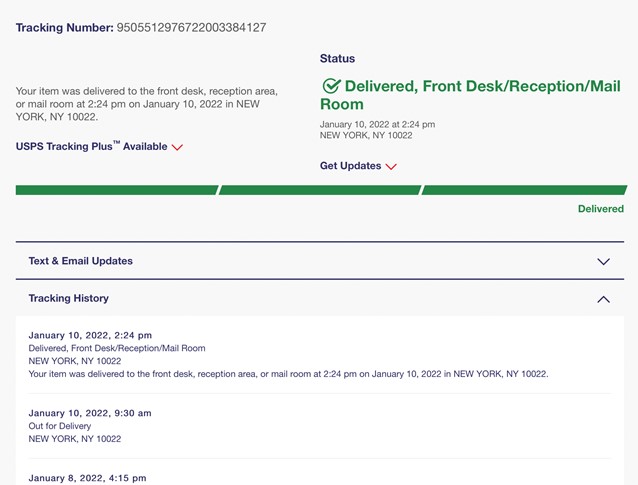Select the Out for Delivery history line
This screenshot has width=638, height=485.
[x=59, y=426]
